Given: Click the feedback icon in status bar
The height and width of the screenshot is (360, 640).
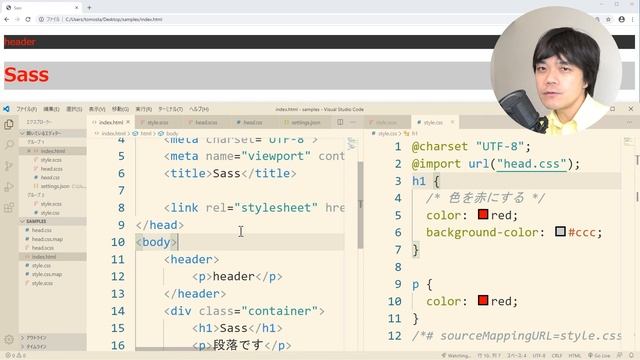Looking at the screenshot, I should tap(620, 356).
